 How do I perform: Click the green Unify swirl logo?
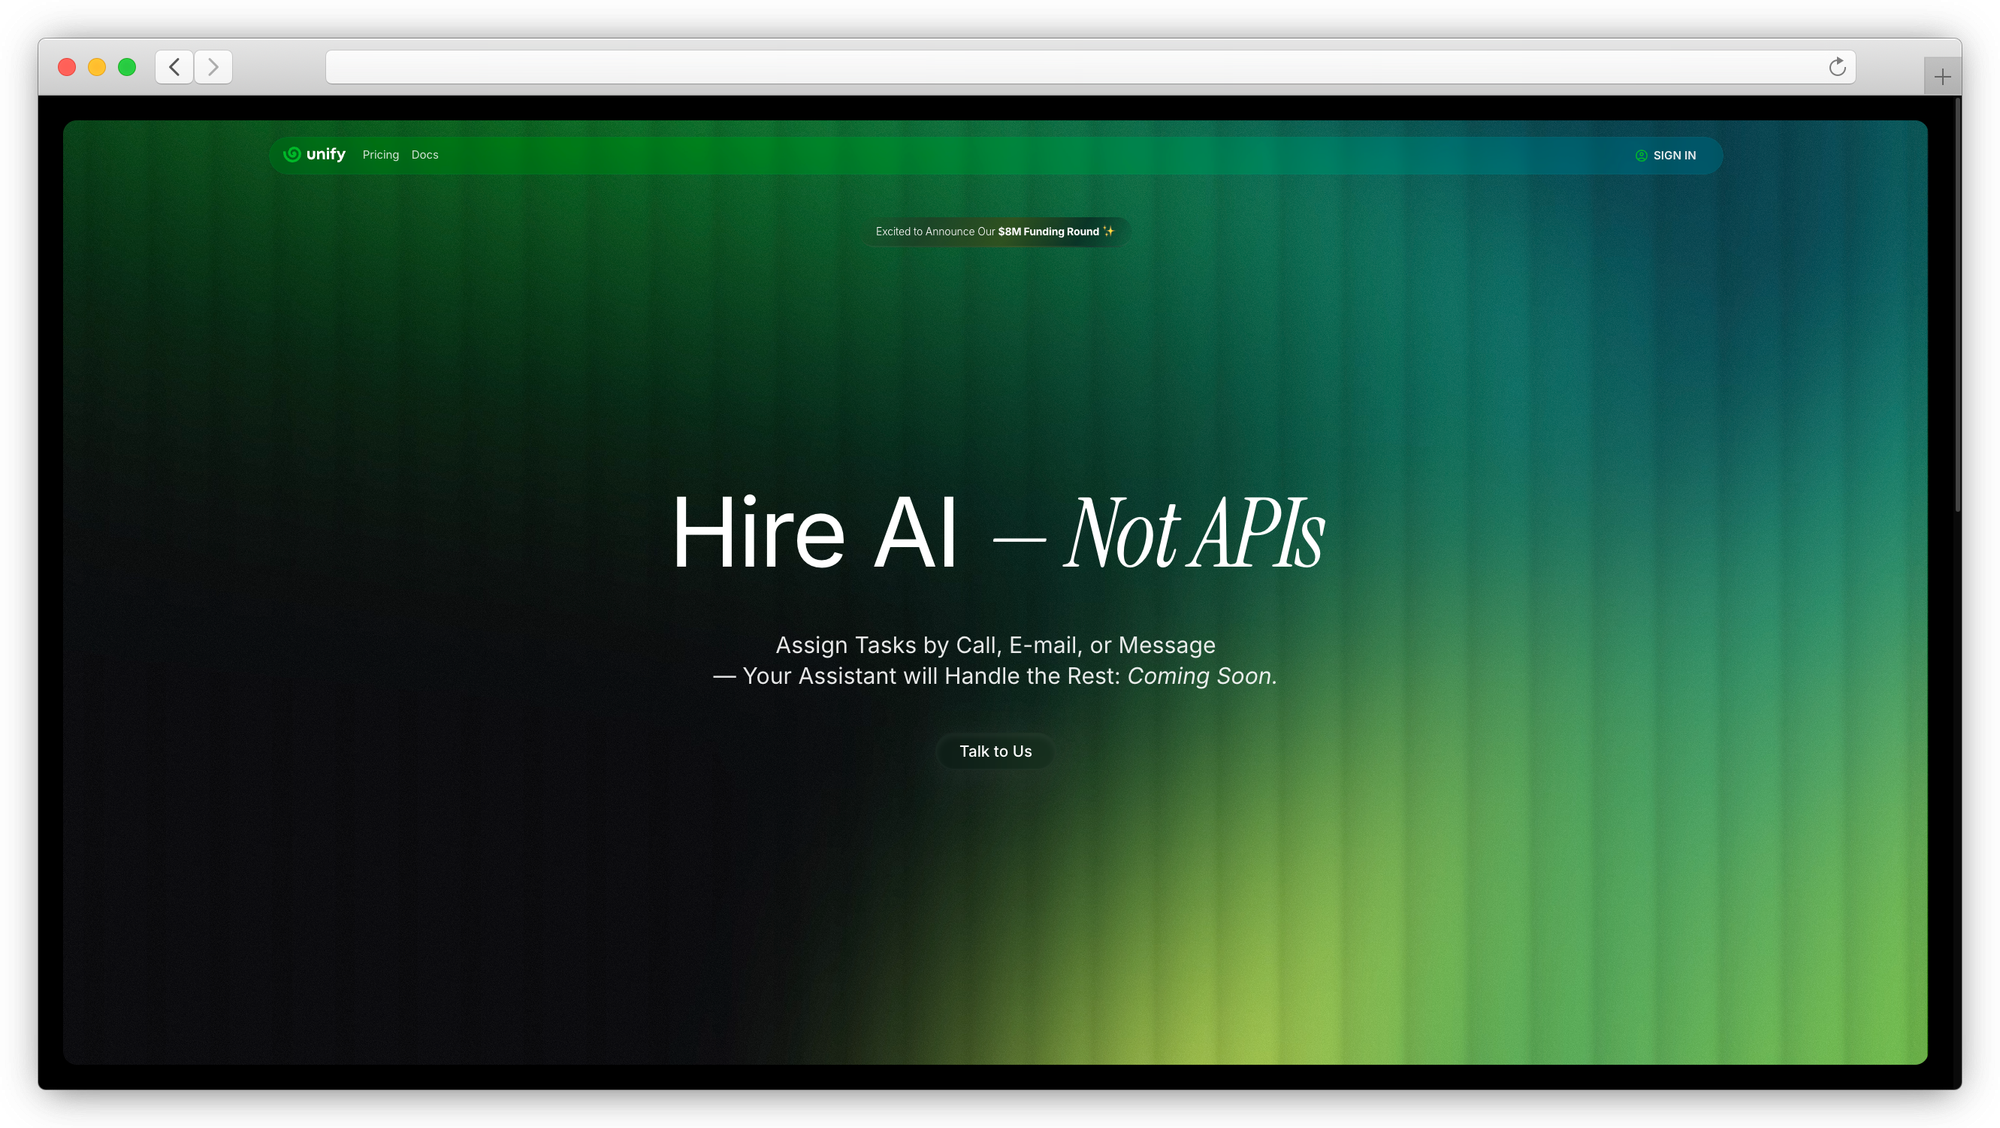[x=292, y=155]
